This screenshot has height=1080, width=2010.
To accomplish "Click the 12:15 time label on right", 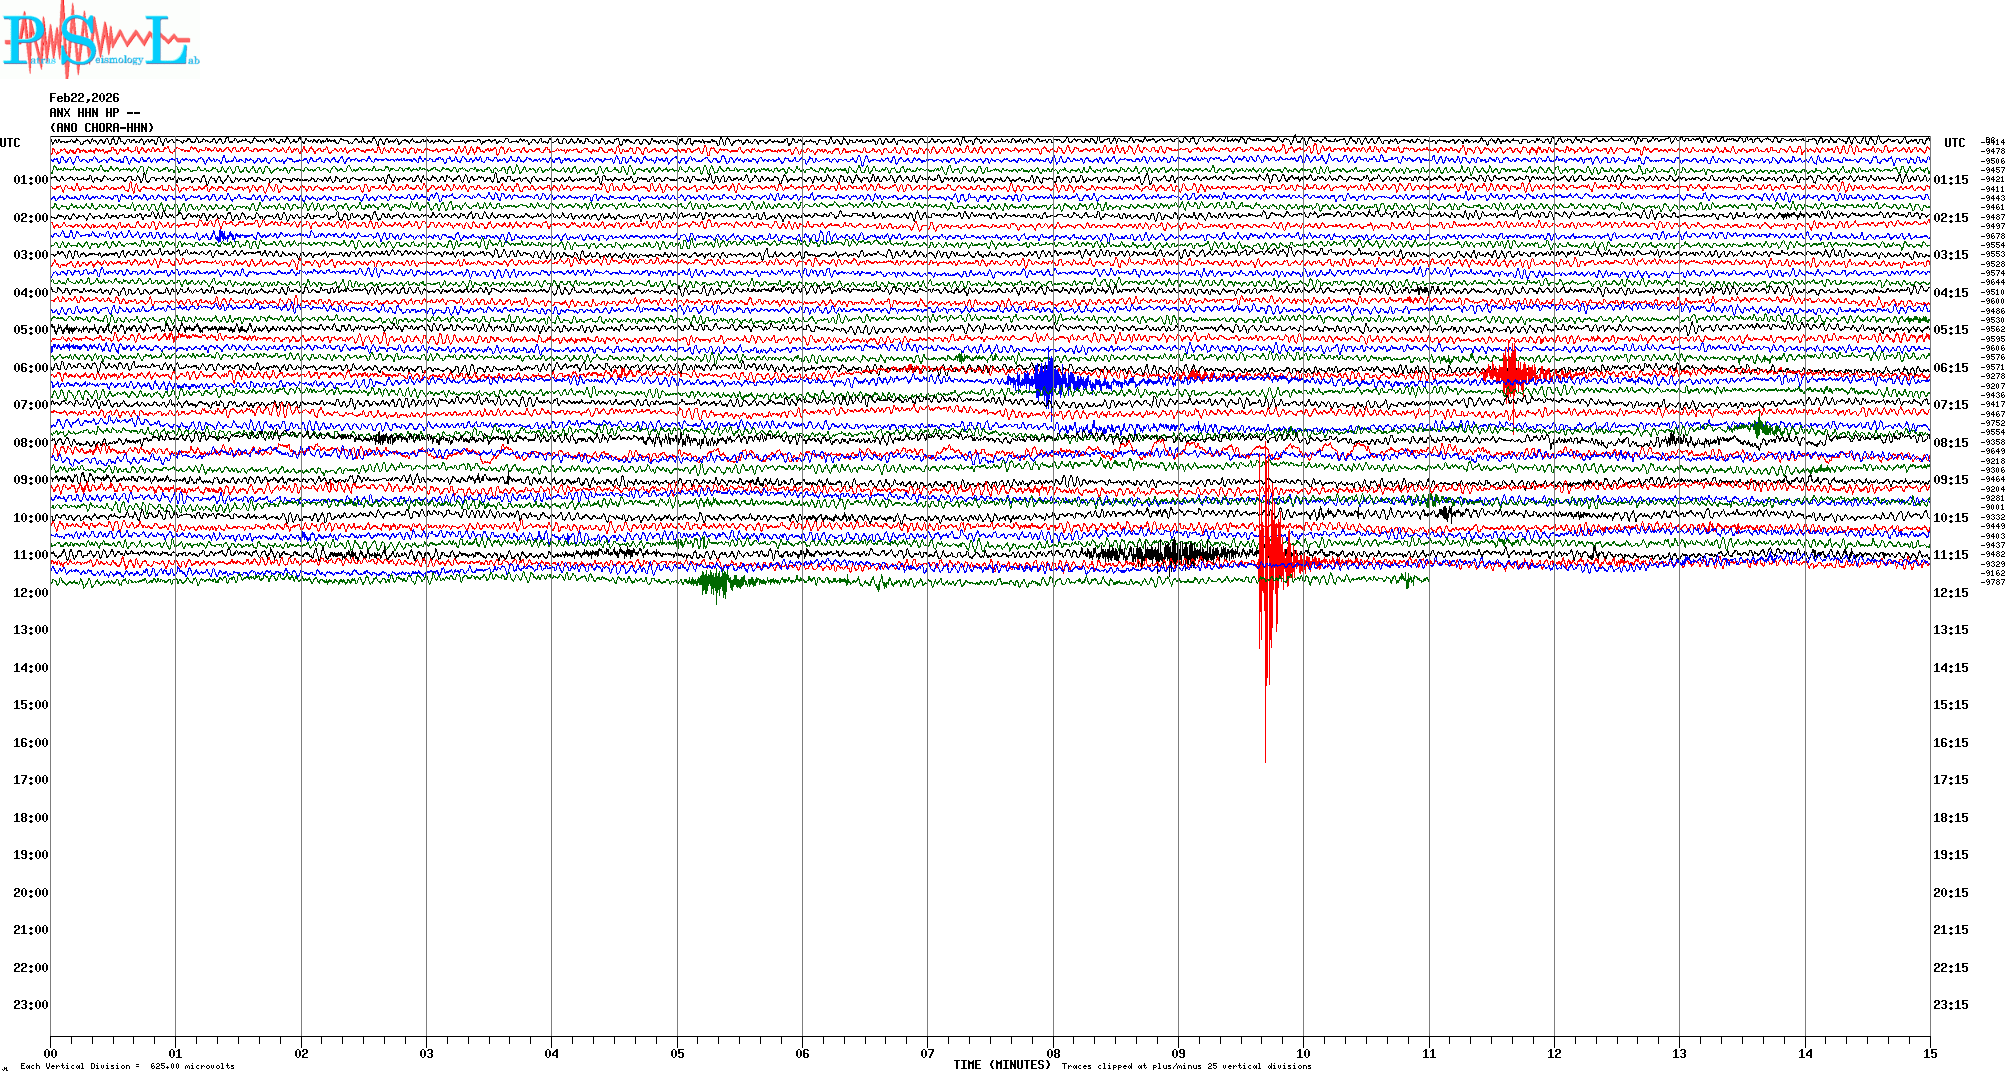I will 1950,593.
